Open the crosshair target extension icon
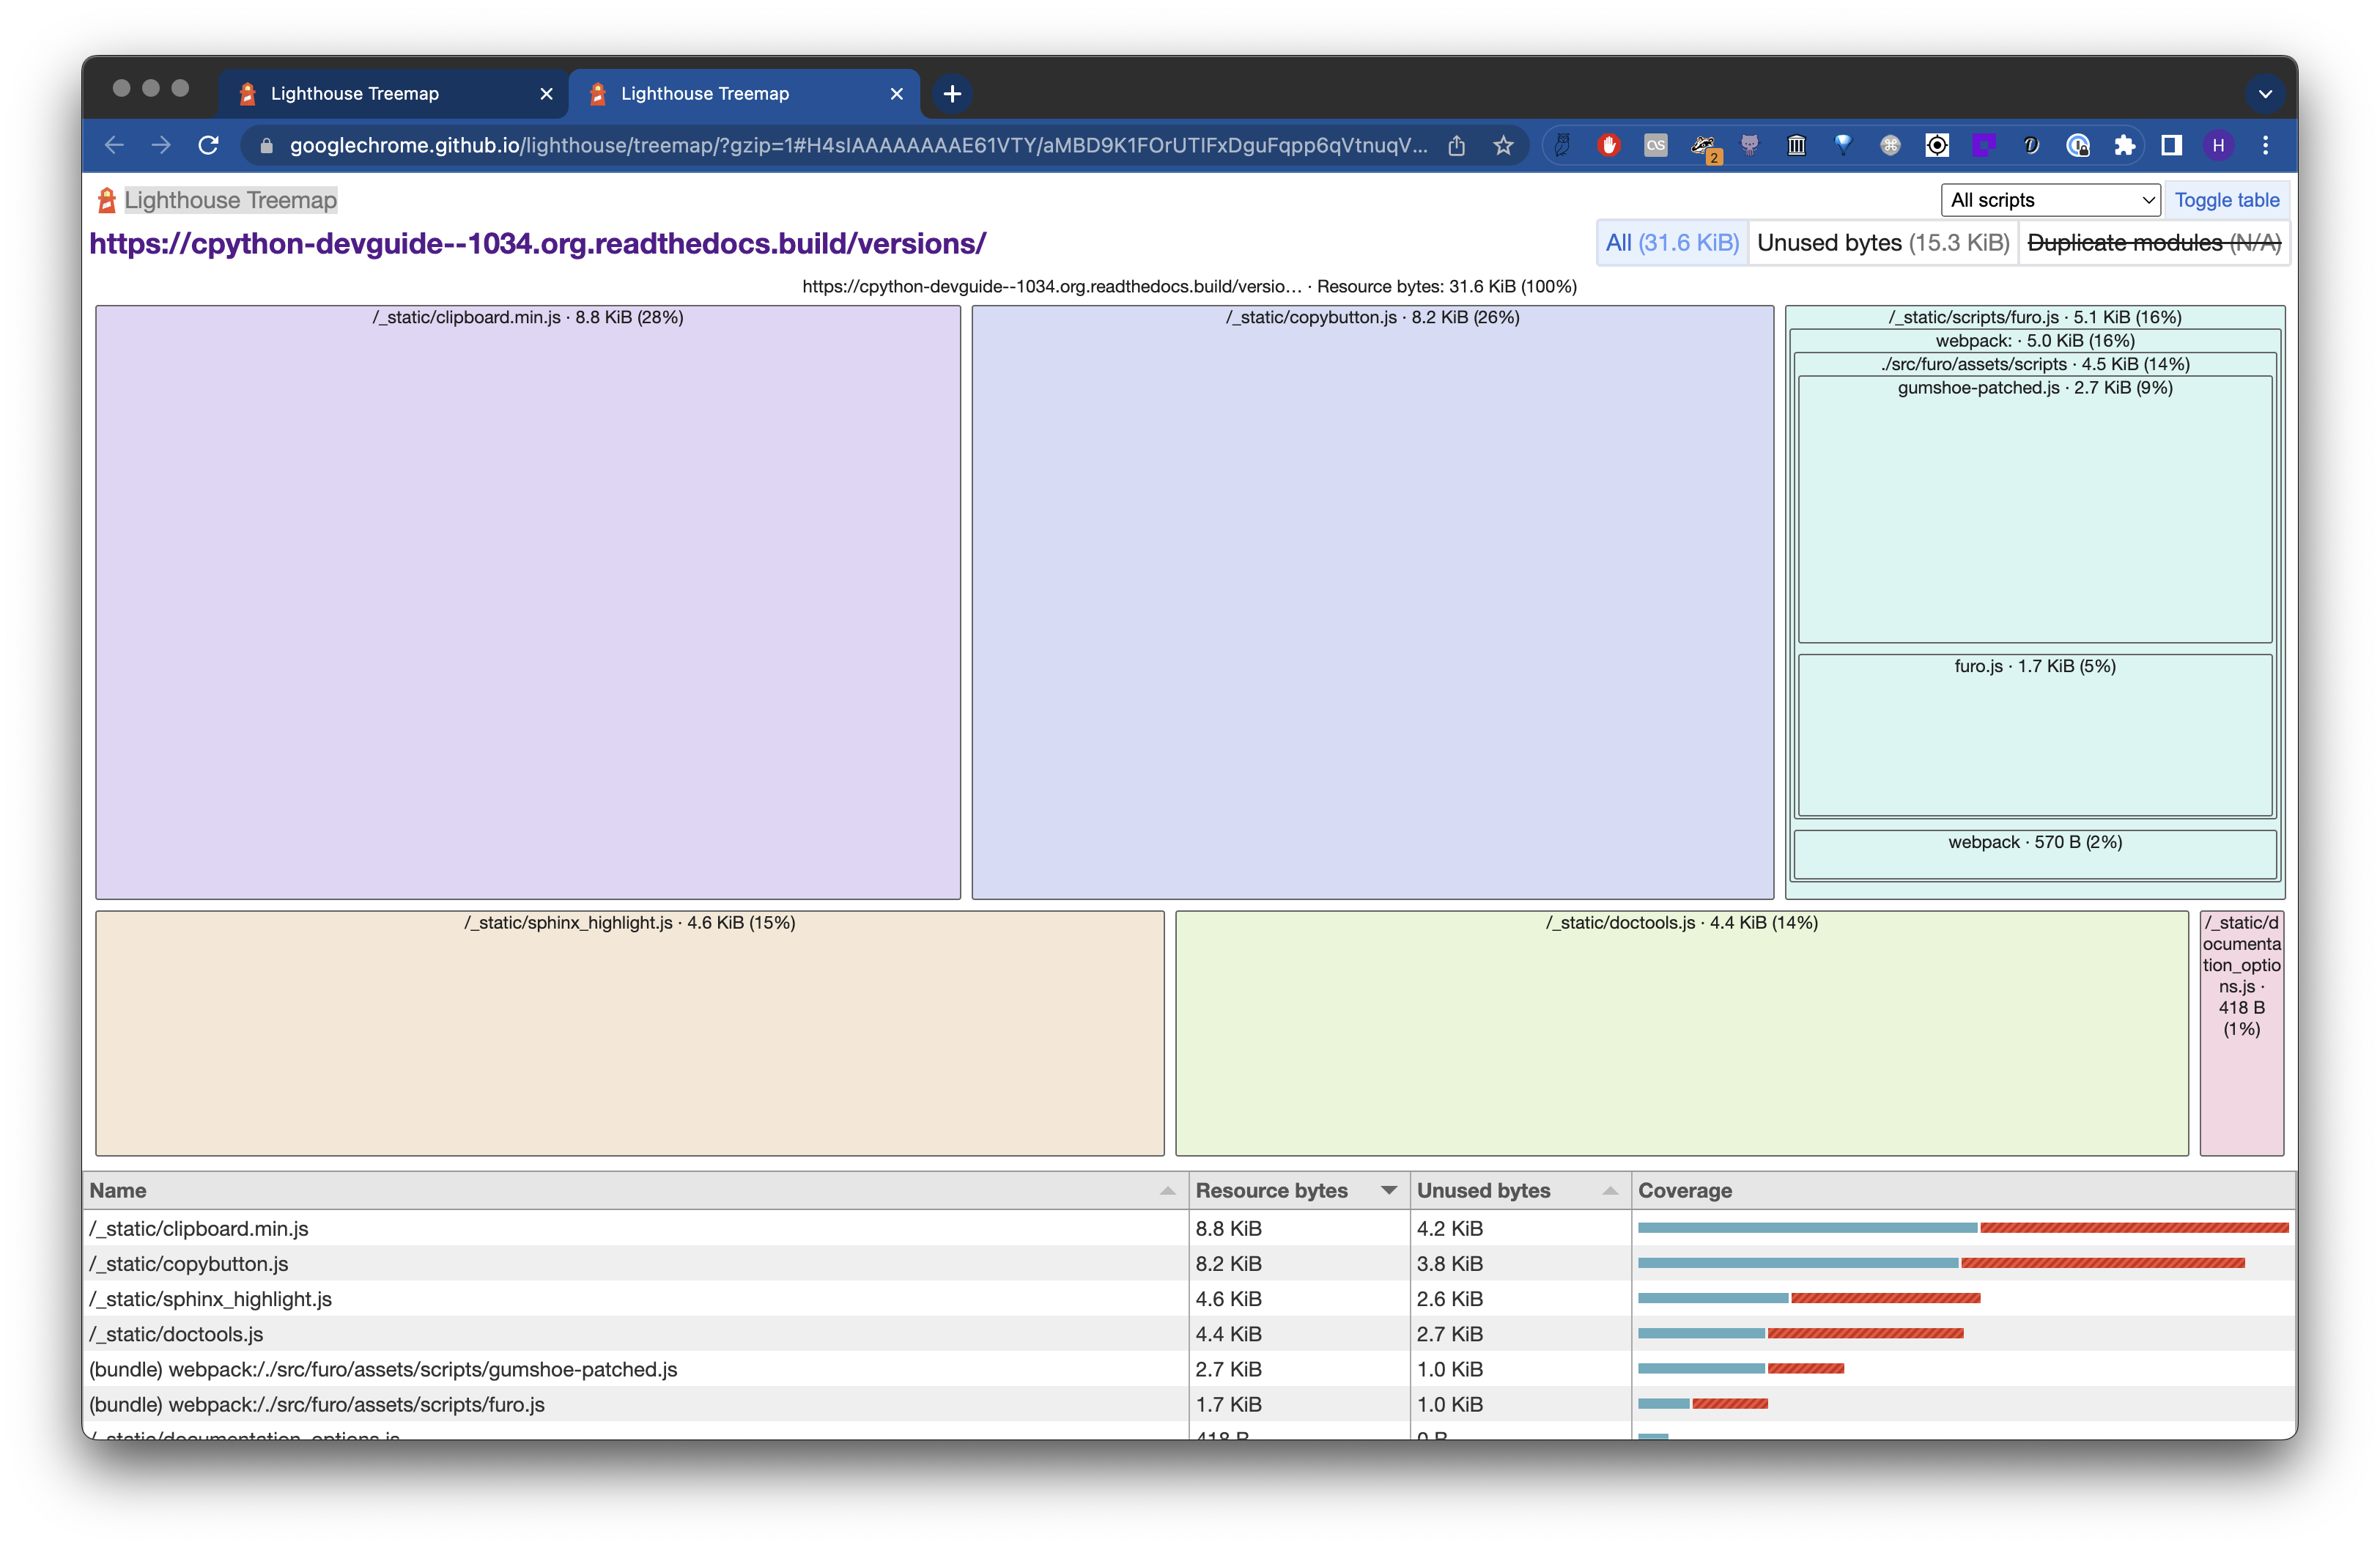Screen dimensions: 2380x1548 pos(1937,146)
